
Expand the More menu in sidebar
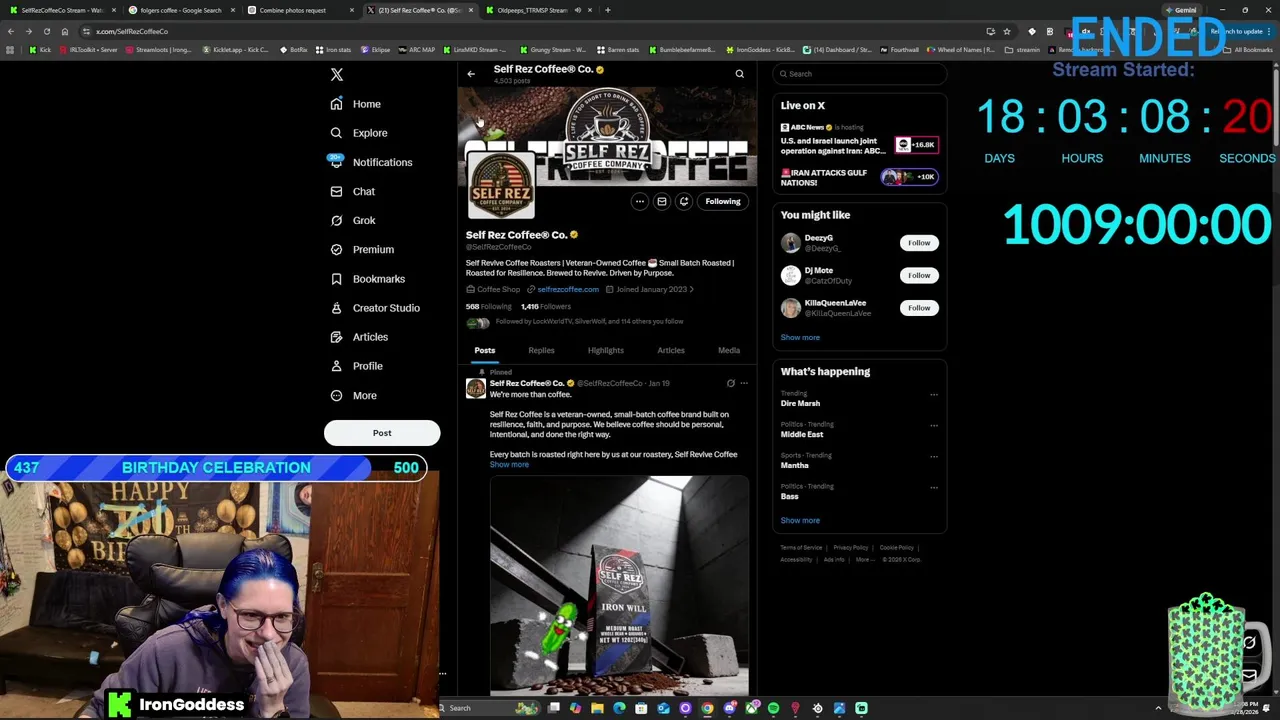coord(354,395)
